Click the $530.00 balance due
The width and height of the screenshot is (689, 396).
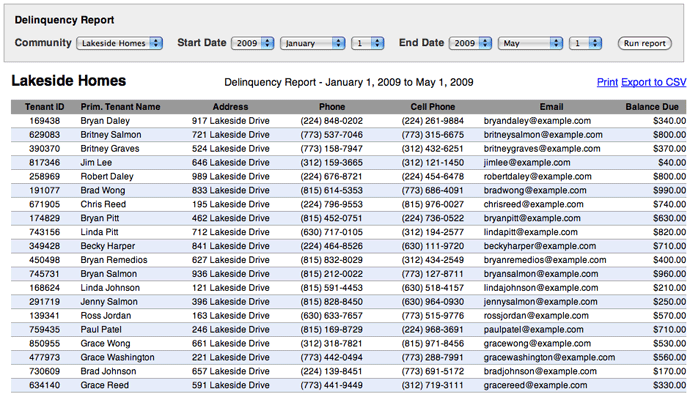tap(669, 344)
